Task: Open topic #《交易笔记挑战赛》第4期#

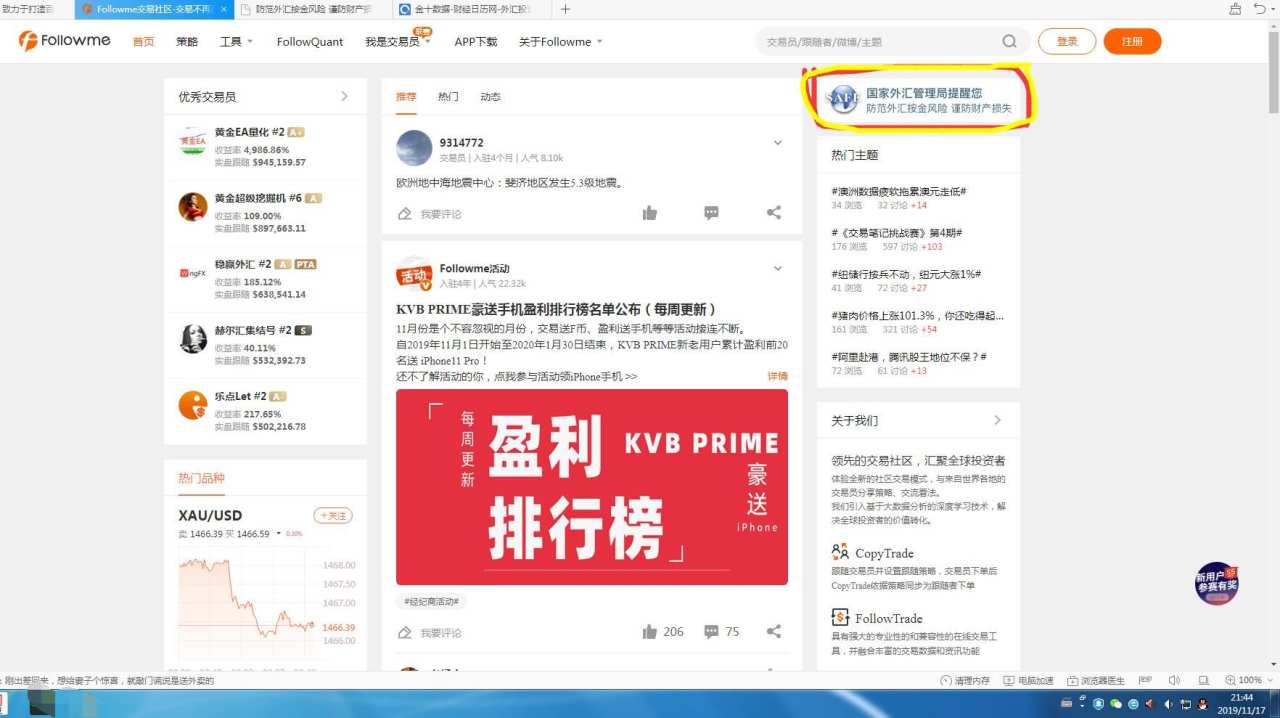Action: (x=897, y=232)
